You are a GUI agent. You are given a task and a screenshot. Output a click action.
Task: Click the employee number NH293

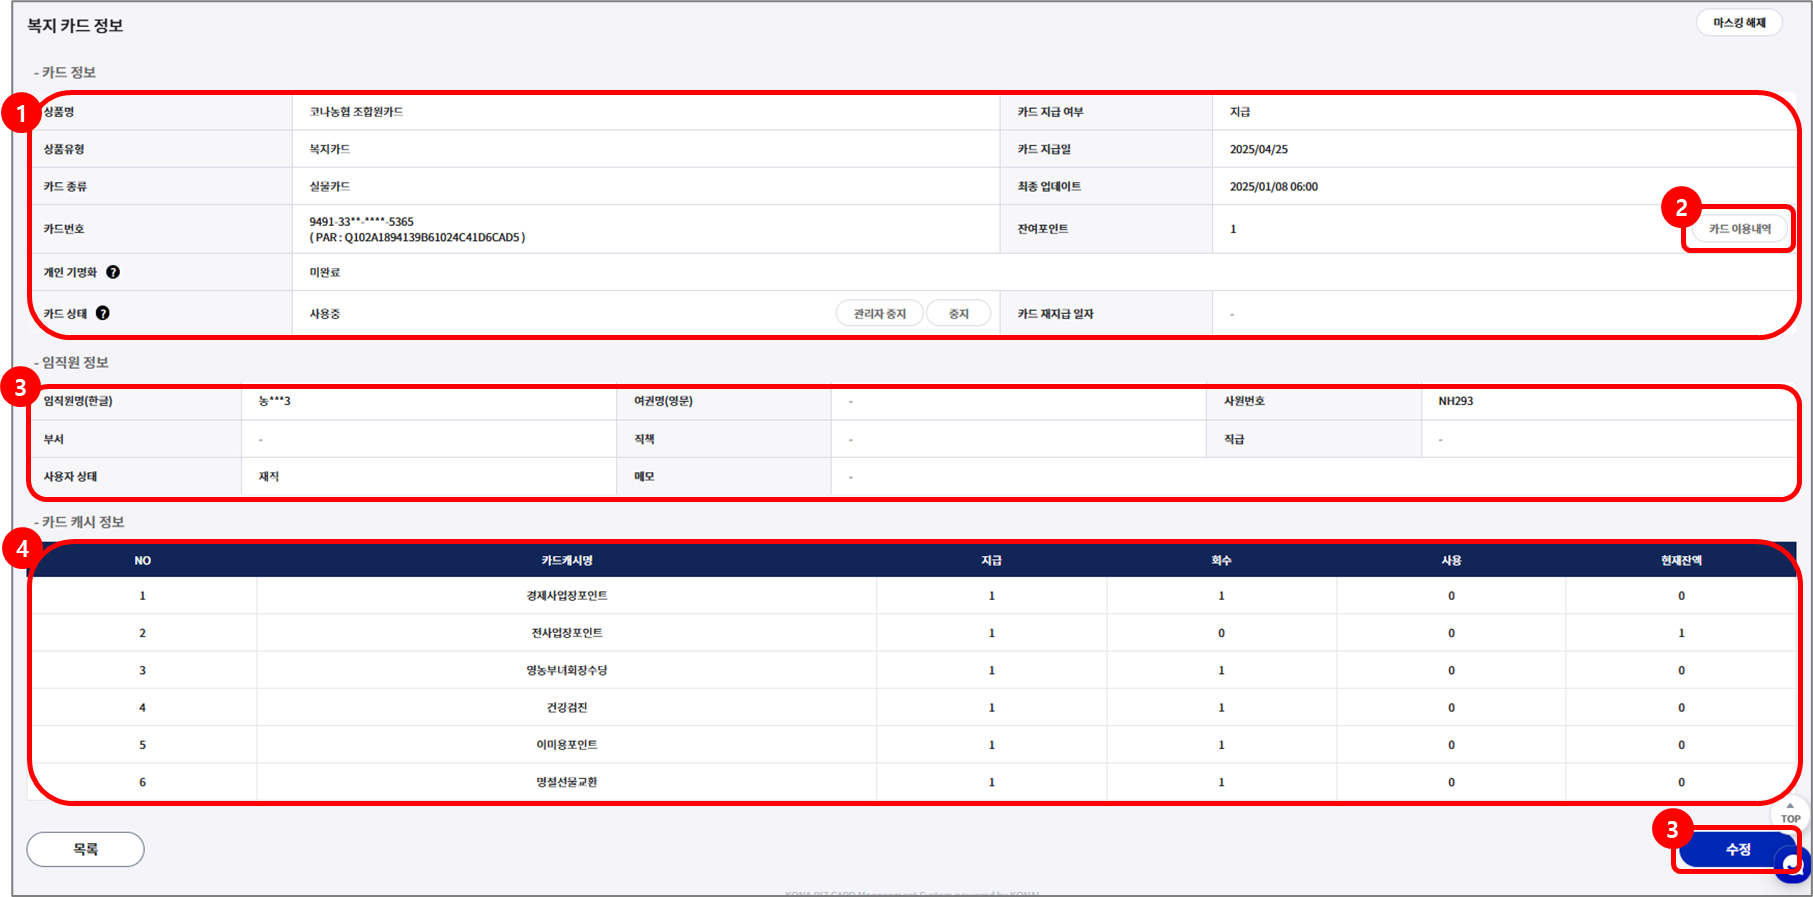click(x=1456, y=401)
